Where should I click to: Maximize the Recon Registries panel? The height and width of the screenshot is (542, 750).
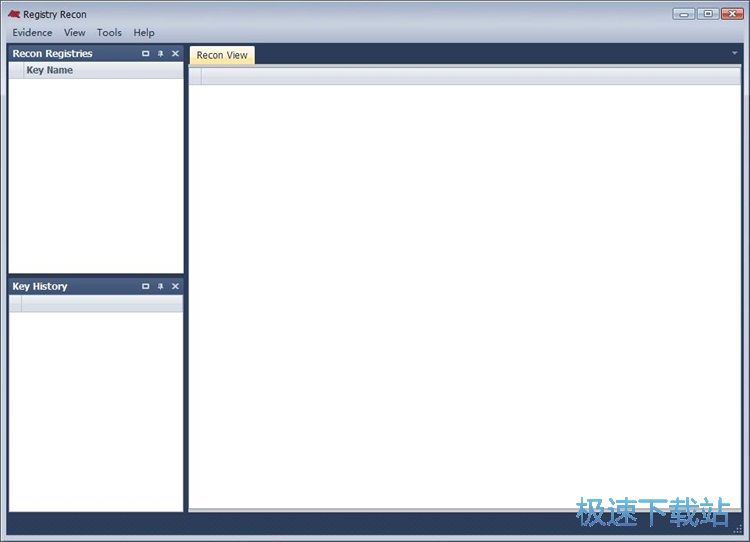click(145, 54)
